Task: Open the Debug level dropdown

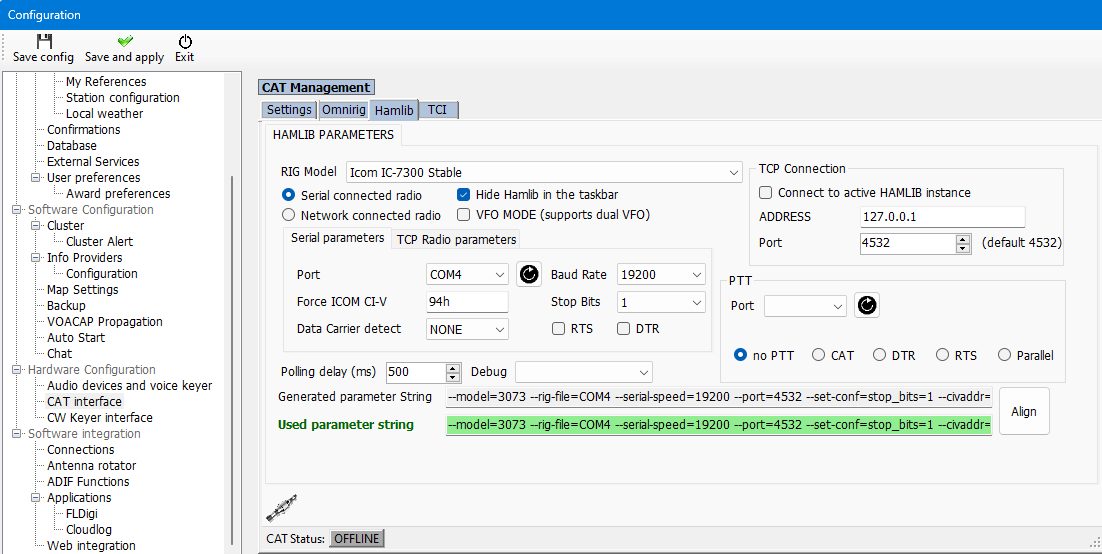Action: [x=644, y=372]
